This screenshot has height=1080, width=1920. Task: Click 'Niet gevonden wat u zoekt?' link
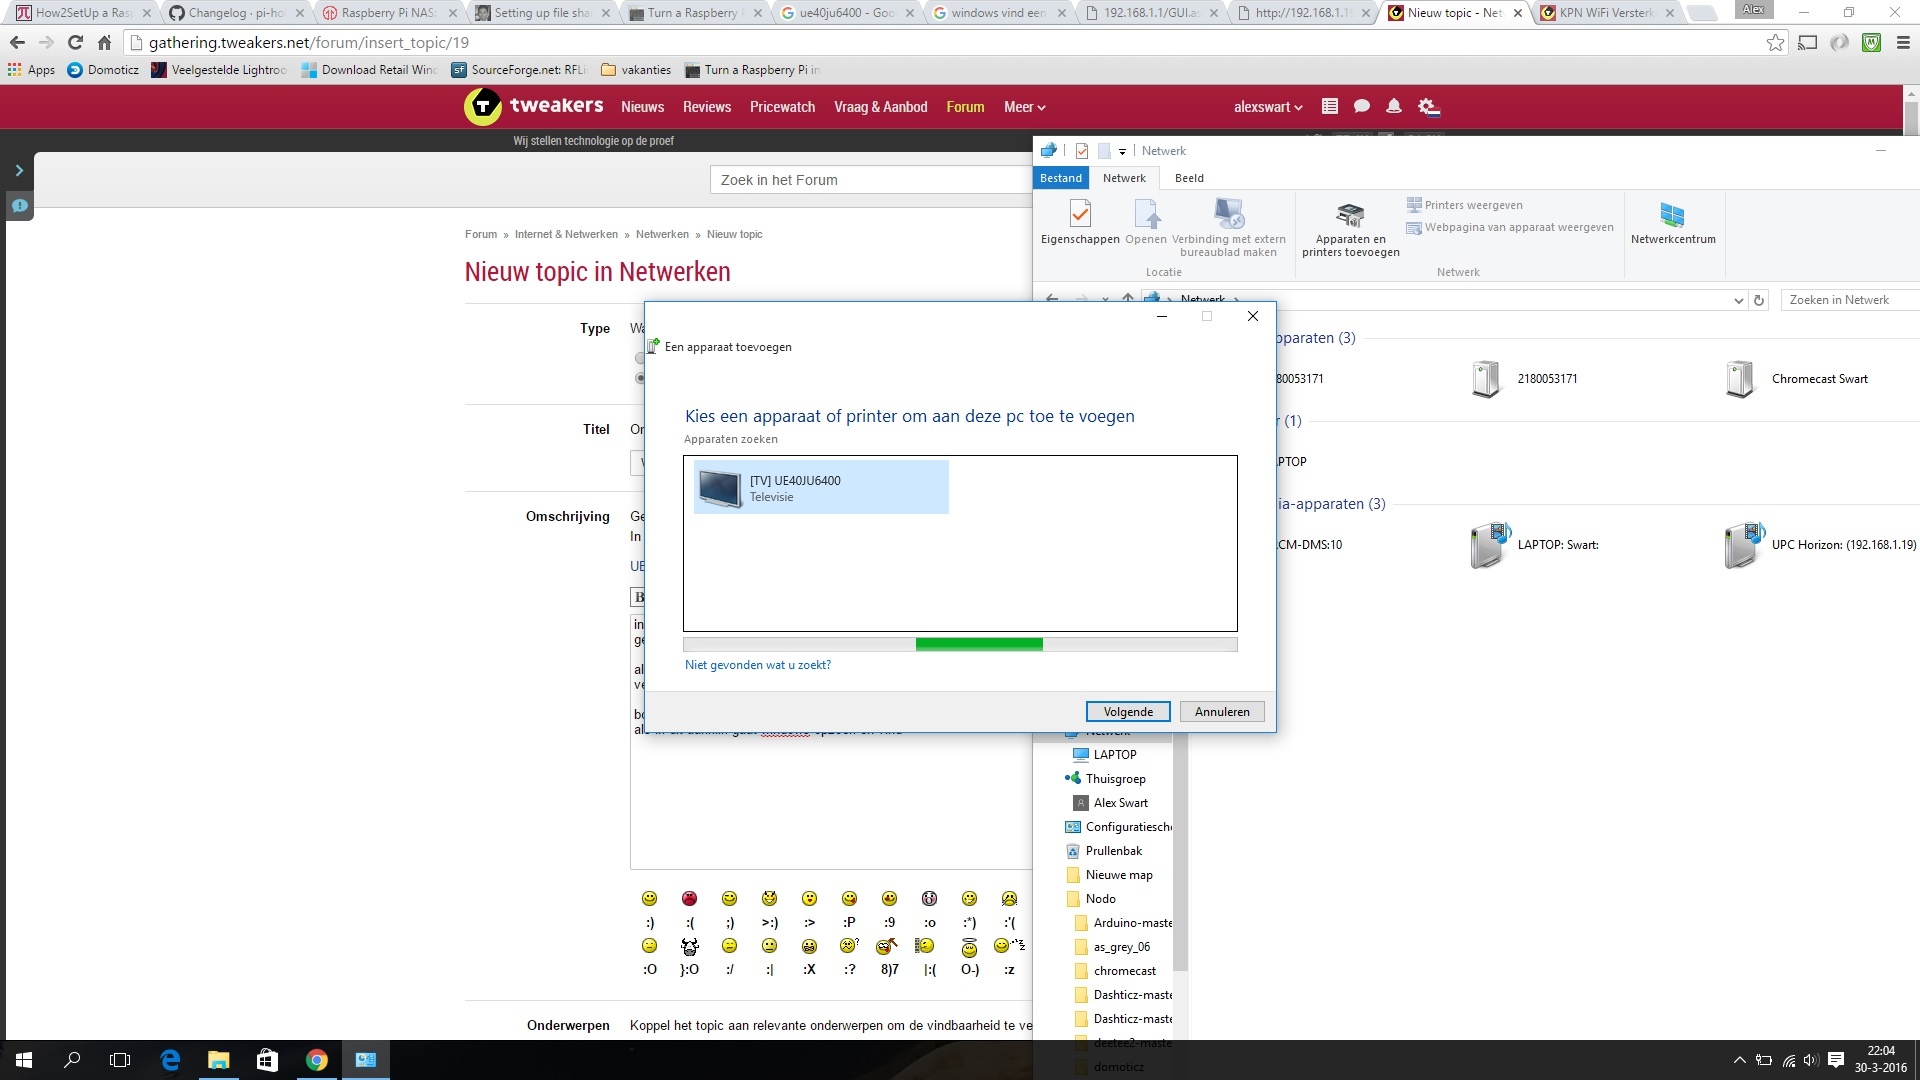pos(757,665)
